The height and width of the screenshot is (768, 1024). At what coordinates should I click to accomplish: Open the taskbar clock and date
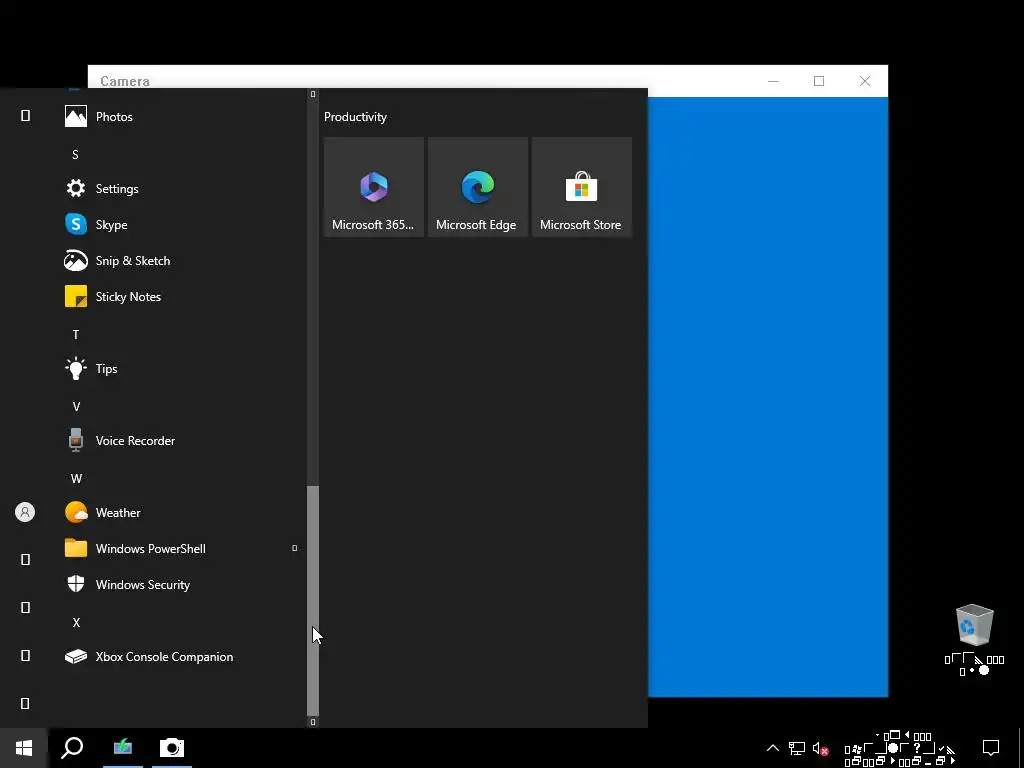point(901,748)
